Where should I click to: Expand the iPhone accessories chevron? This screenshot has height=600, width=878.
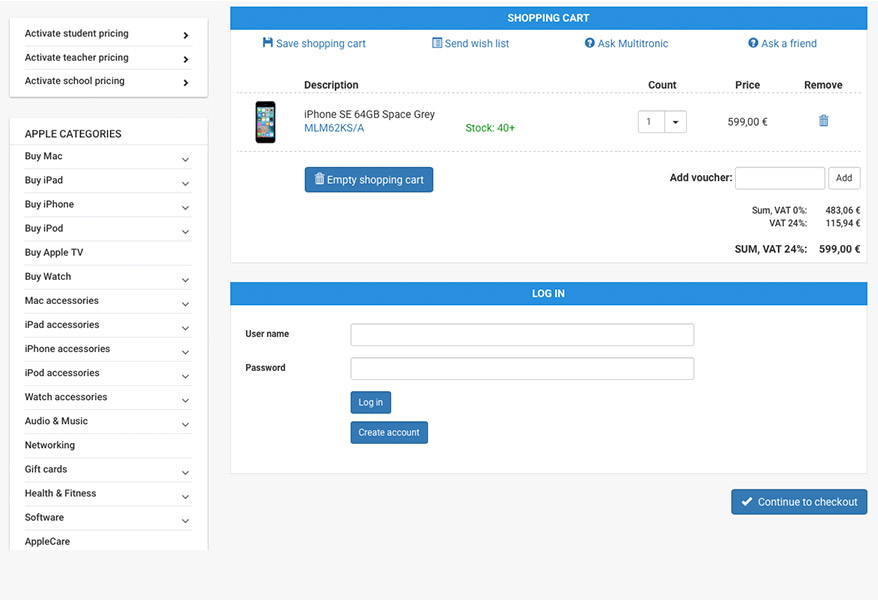185,352
